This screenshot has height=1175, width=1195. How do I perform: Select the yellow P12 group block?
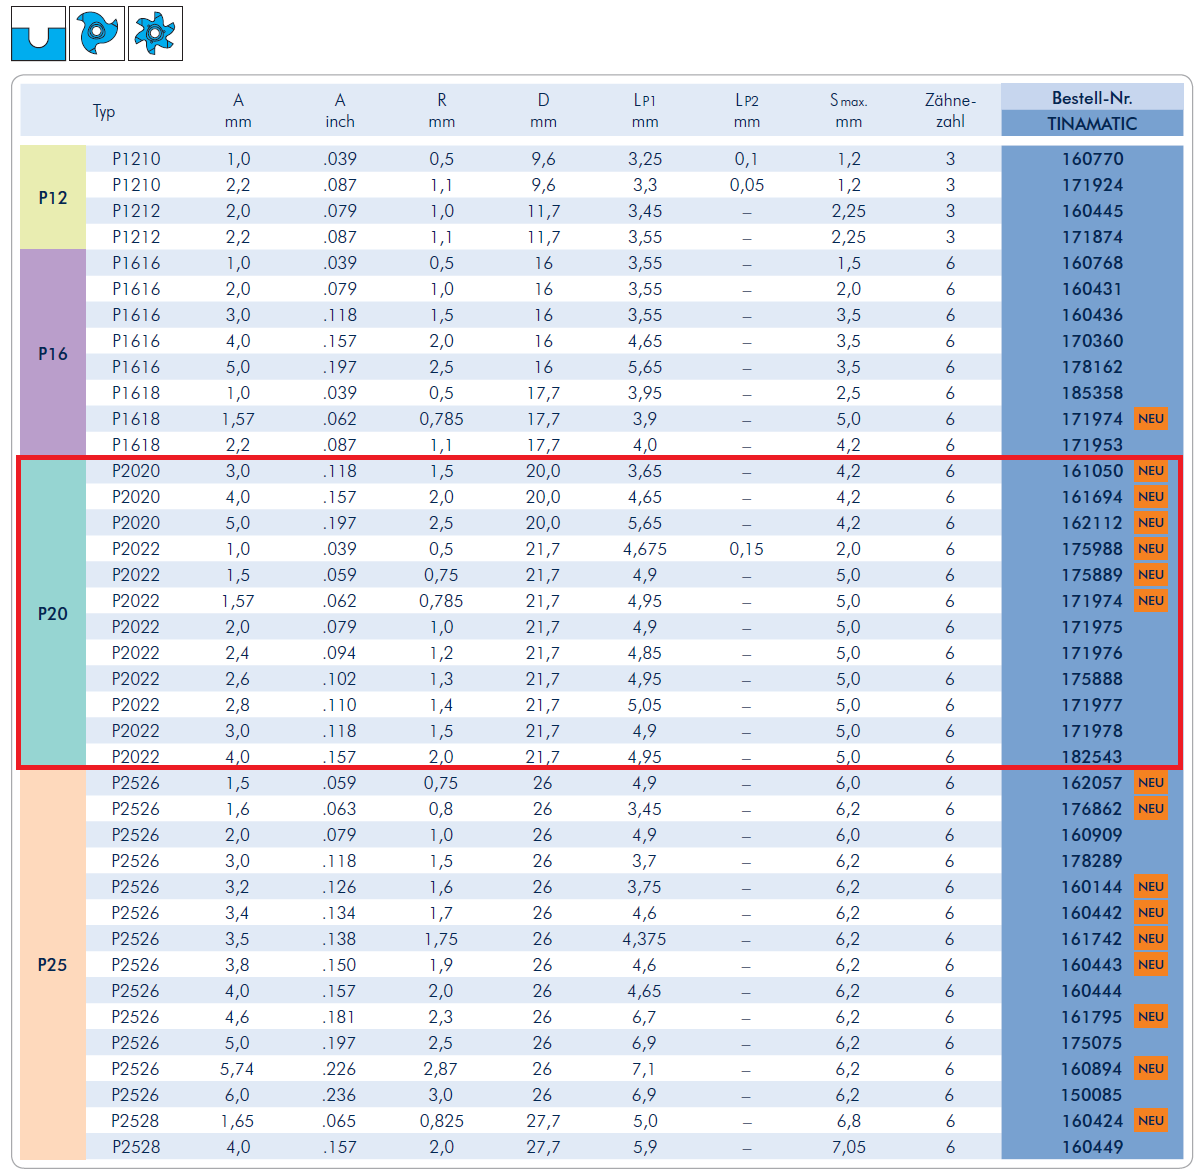tap(53, 198)
